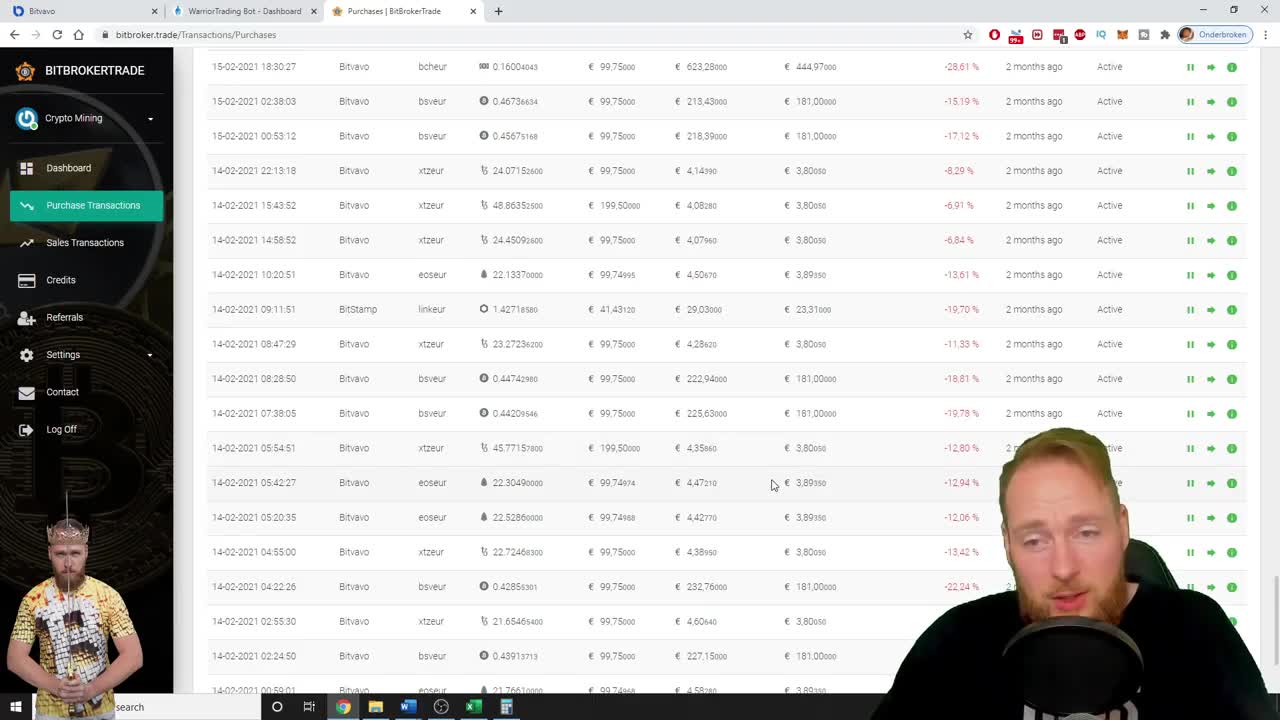Pause the xtzeur 15:43:52 transaction
The image size is (1280, 720).
click(1190, 206)
